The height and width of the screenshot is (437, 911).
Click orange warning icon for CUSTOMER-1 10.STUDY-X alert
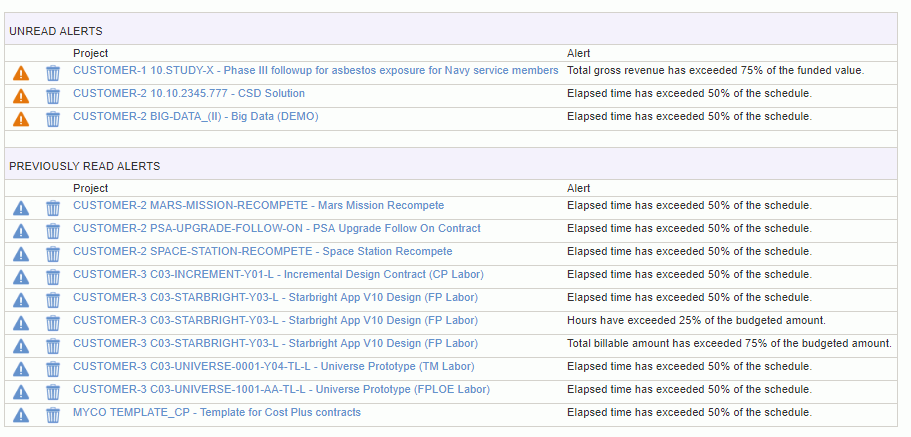21,73
